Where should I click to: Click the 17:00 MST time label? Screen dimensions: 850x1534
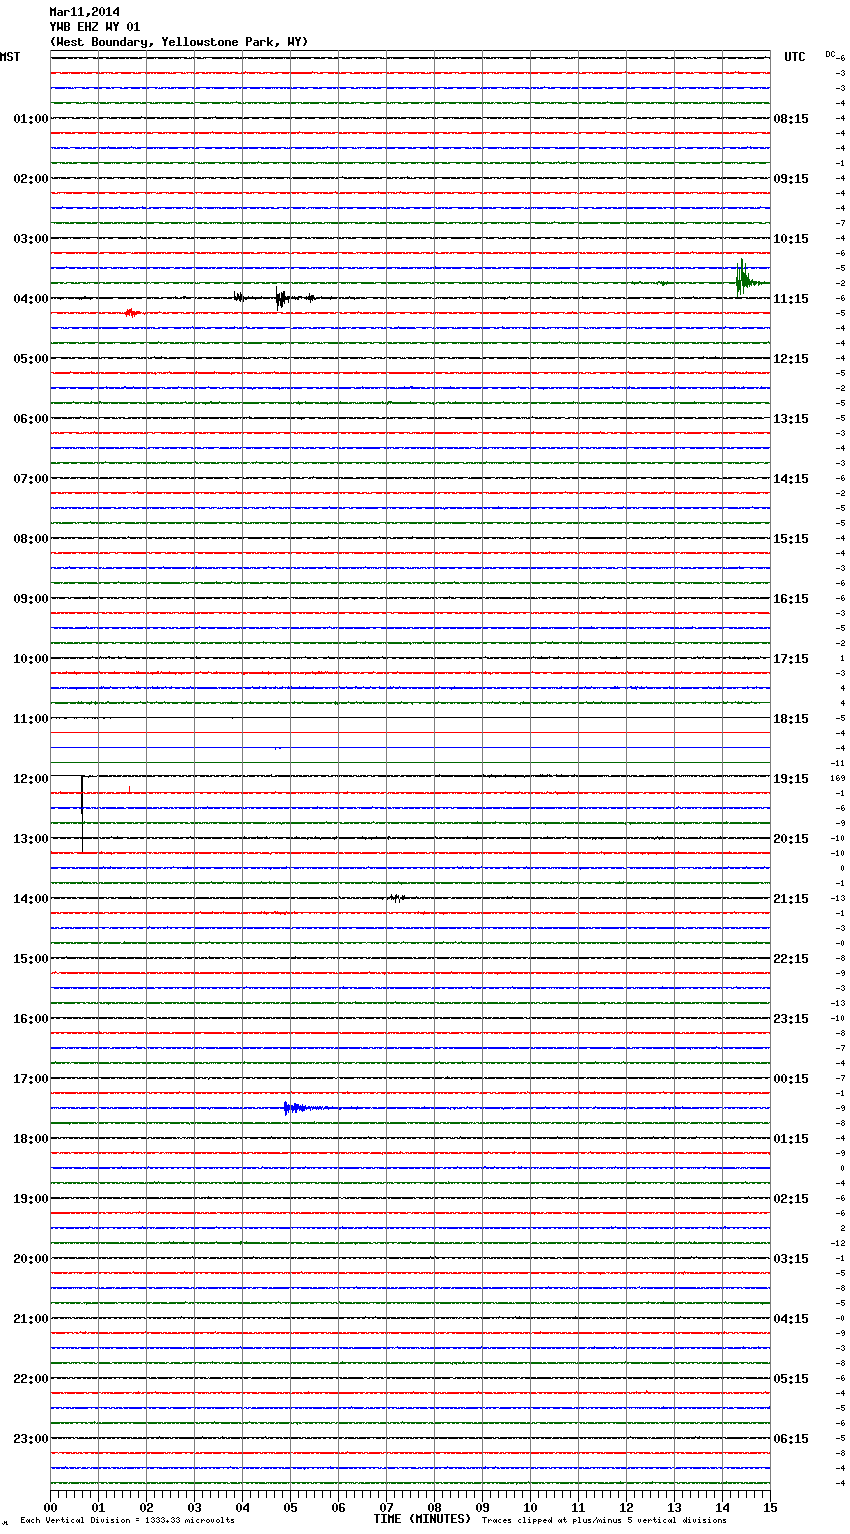pos(30,1079)
